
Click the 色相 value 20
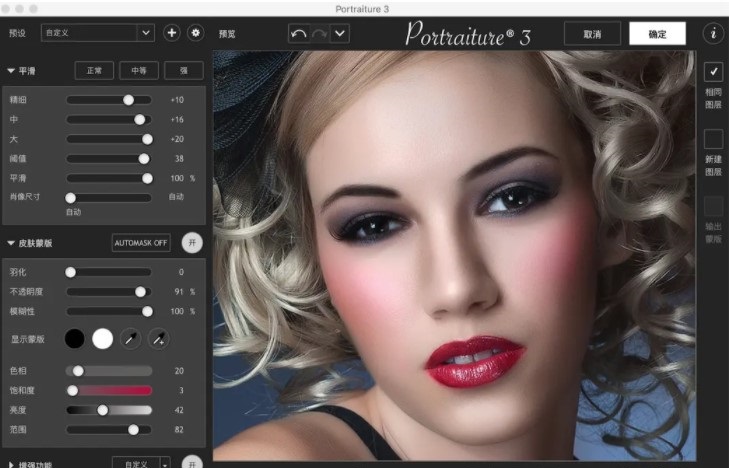[x=179, y=371]
